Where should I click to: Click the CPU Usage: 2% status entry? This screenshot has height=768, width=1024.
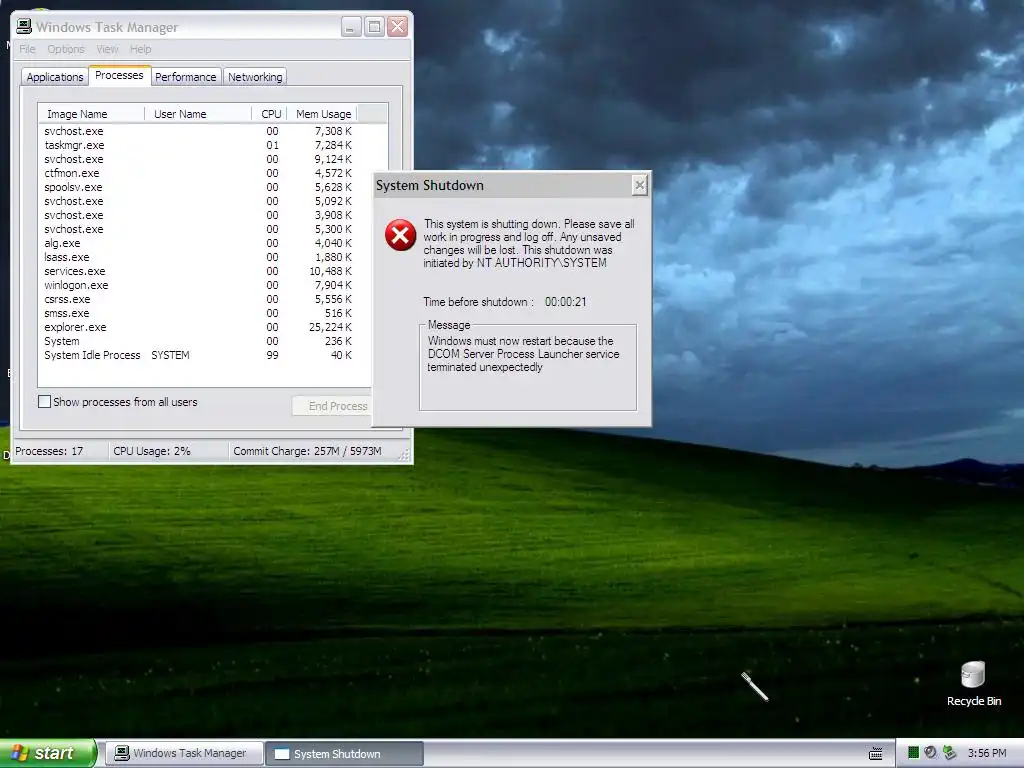[152, 451]
